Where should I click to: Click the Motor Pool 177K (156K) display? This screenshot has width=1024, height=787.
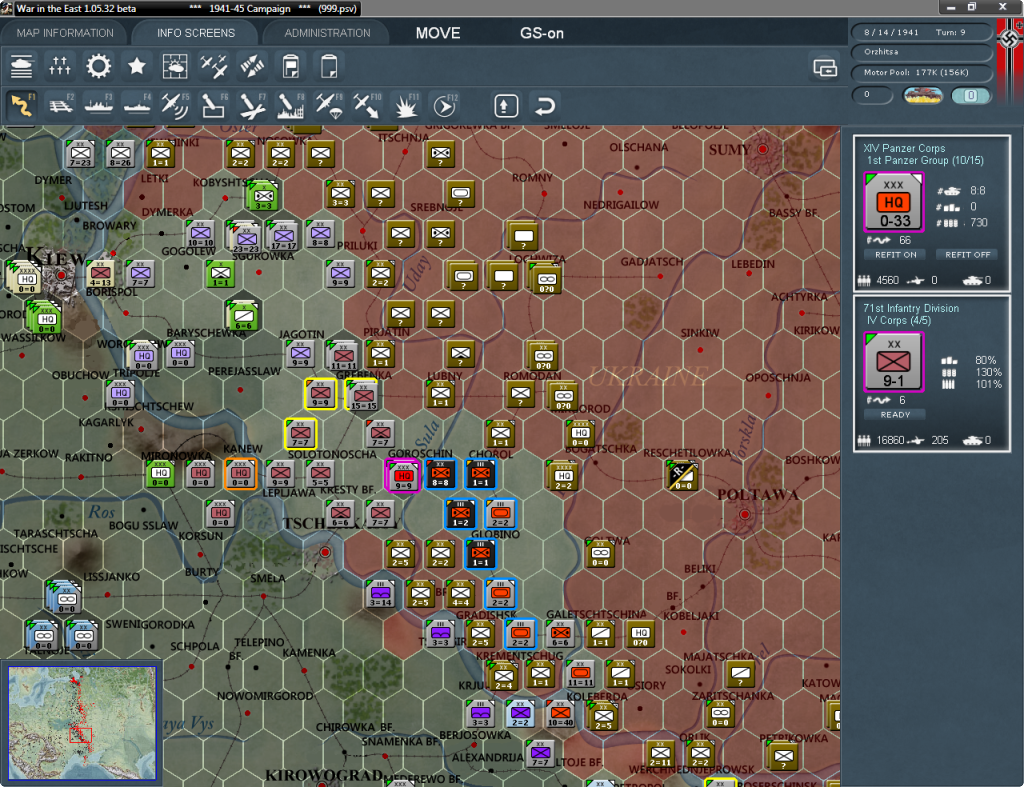tap(921, 72)
